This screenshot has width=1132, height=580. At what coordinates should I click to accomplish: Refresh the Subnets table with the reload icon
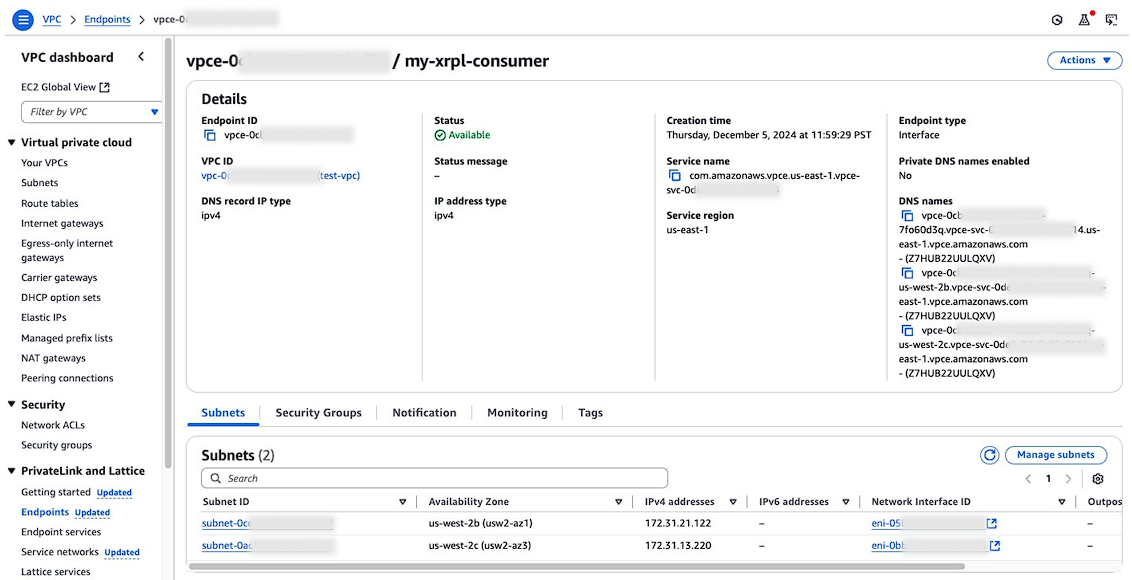[989, 455]
